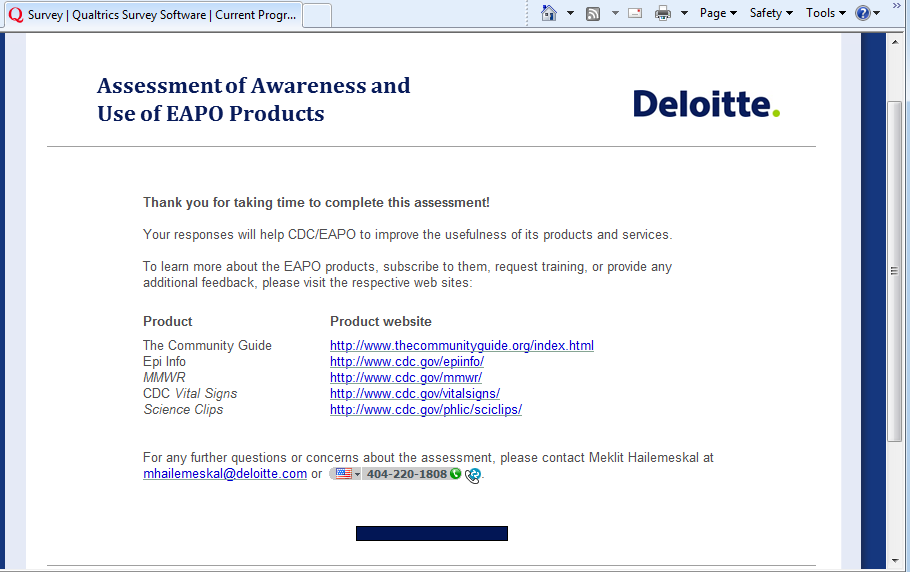Viewport: 910px width, 572px height.
Task: Click the 'The Community Guide' product name
Action: coord(207,346)
